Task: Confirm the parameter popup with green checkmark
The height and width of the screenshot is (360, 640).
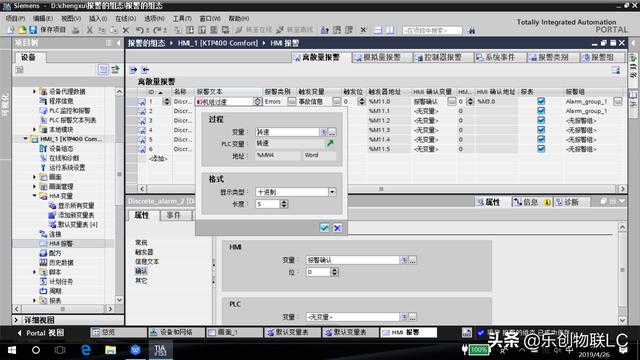Action: (x=324, y=228)
